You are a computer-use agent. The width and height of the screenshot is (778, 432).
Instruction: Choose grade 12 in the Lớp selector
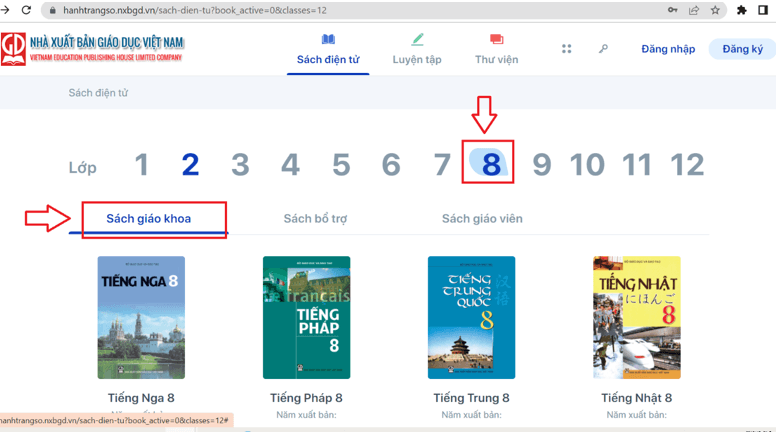[687, 165]
